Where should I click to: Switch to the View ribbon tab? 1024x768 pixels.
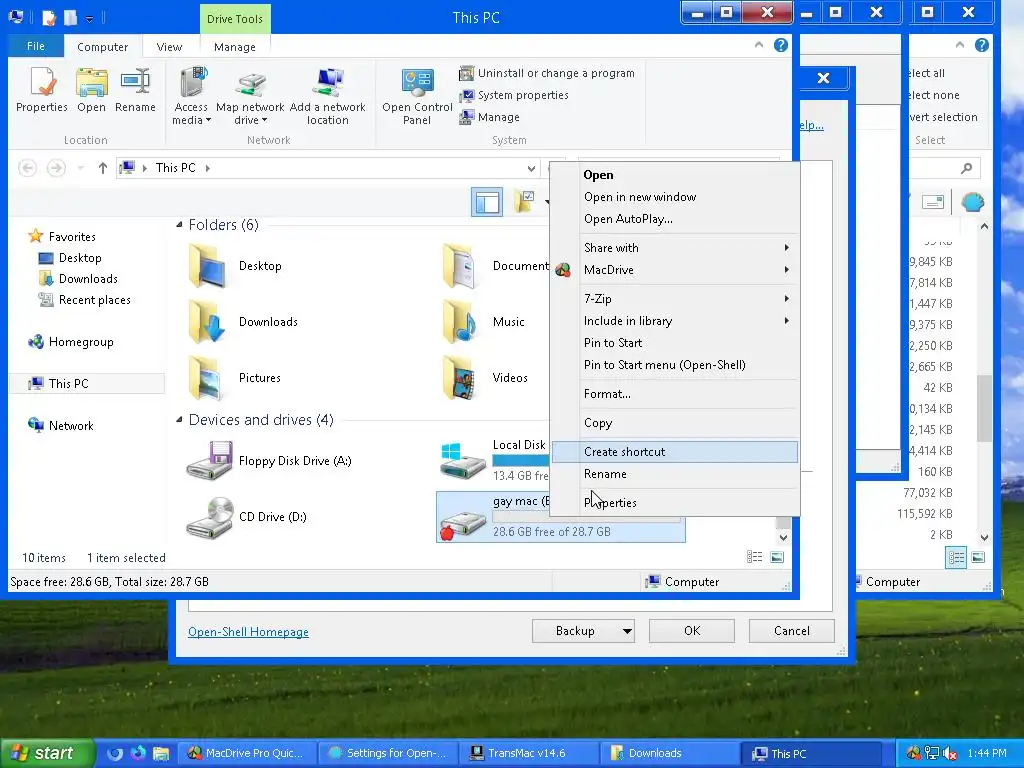169,47
